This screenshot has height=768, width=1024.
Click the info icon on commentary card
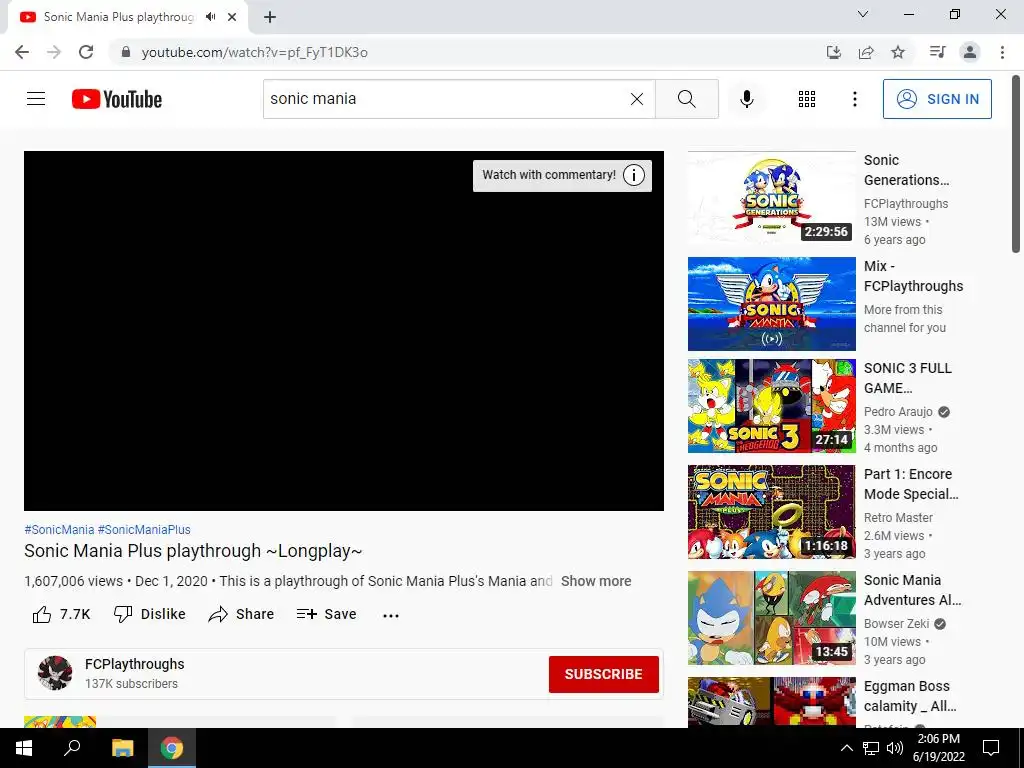(x=633, y=175)
